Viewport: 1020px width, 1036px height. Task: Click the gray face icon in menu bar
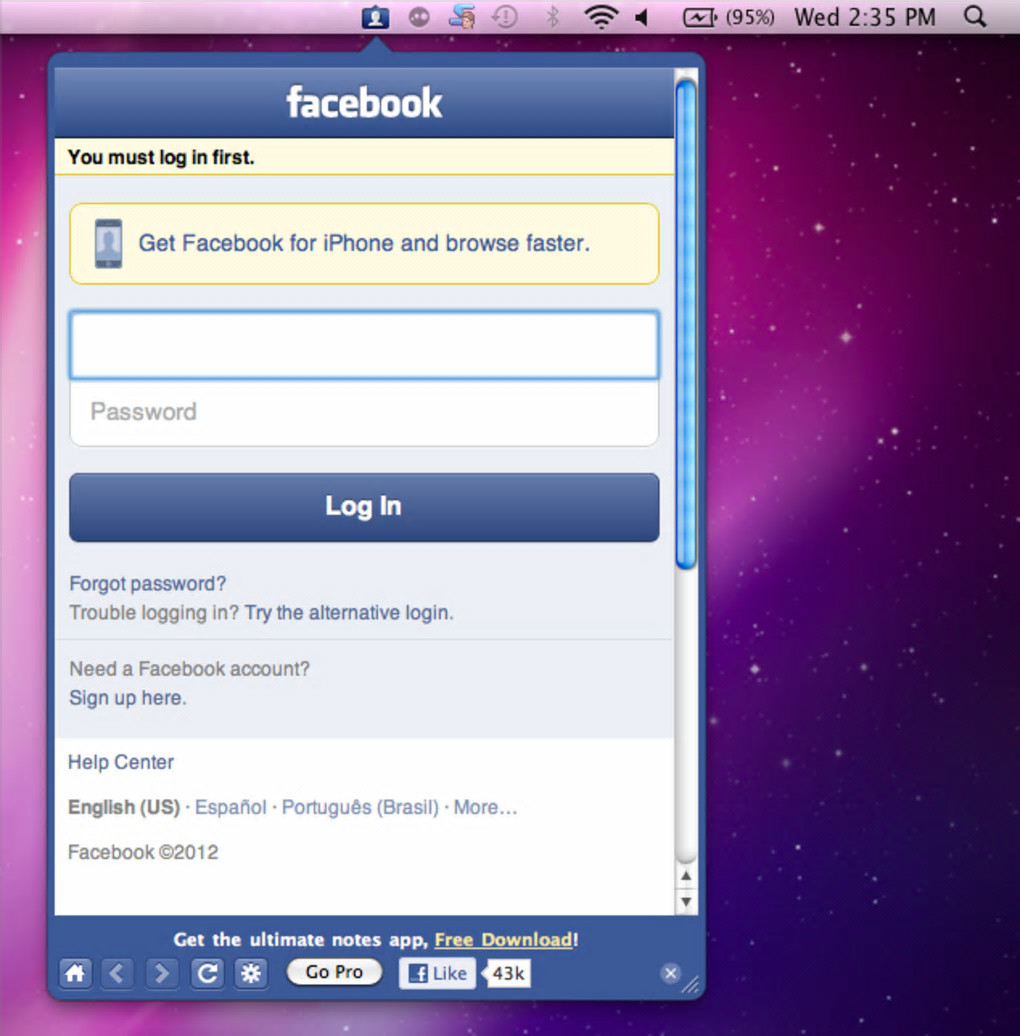click(x=419, y=17)
